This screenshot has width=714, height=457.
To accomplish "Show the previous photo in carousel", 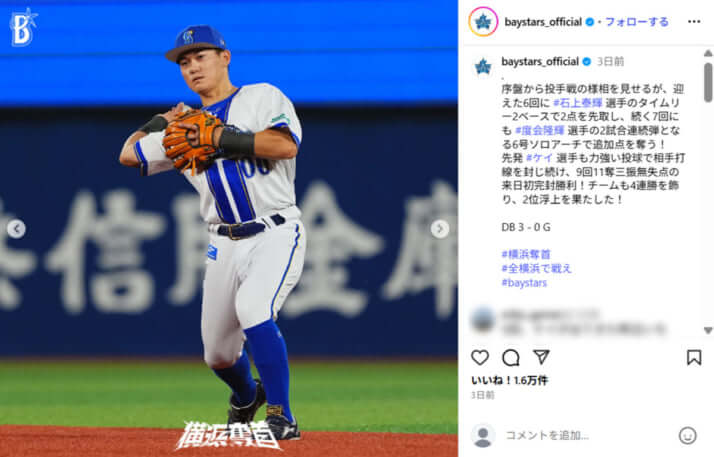I will (16, 229).
